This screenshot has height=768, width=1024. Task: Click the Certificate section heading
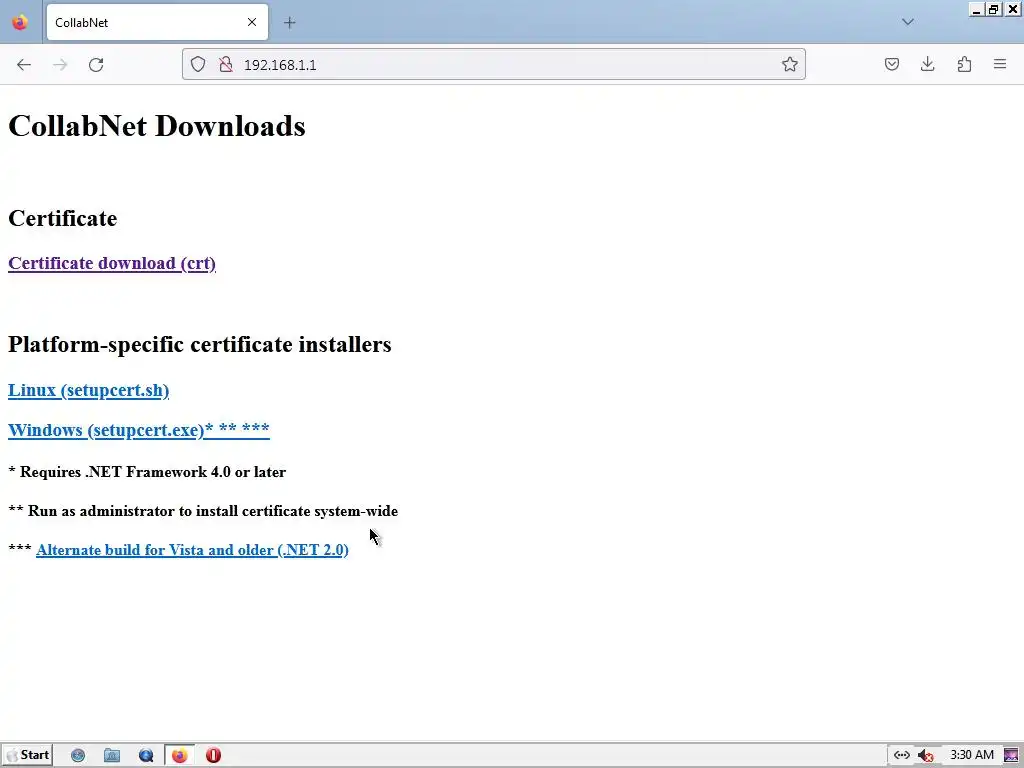(x=63, y=218)
